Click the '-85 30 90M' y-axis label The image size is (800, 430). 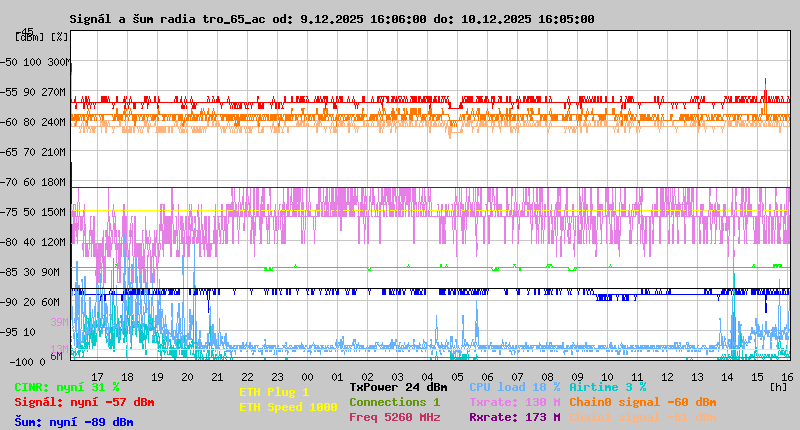click(30, 272)
